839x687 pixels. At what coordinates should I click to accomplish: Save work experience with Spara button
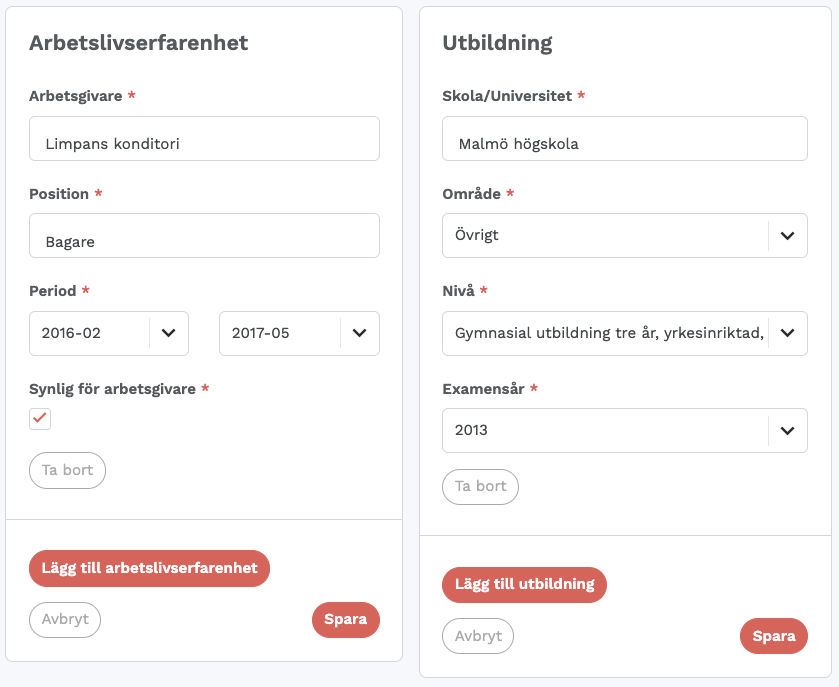pyautogui.click(x=346, y=620)
